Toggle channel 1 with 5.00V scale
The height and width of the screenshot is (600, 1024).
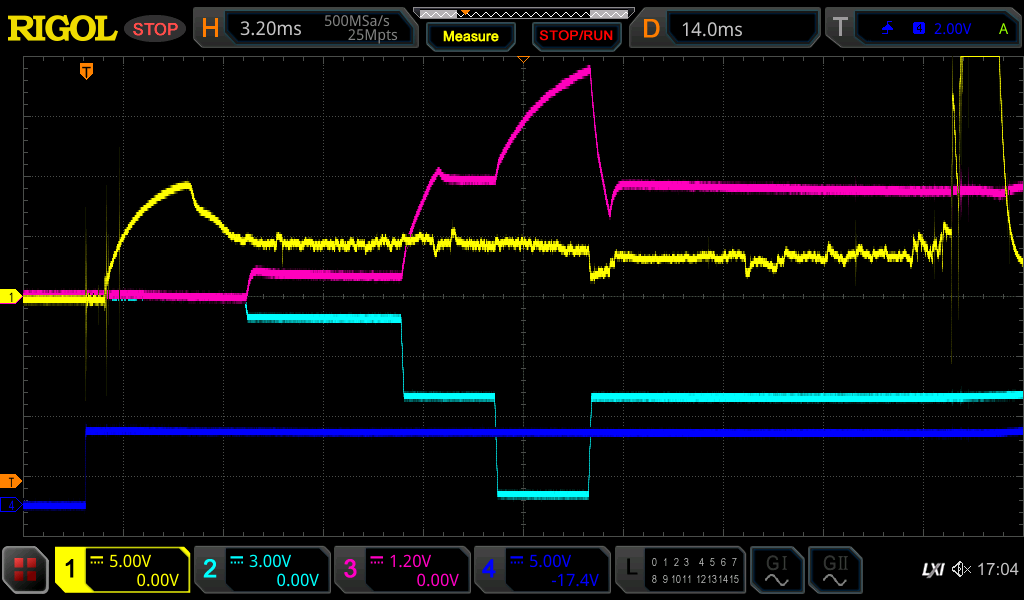[122, 571]
